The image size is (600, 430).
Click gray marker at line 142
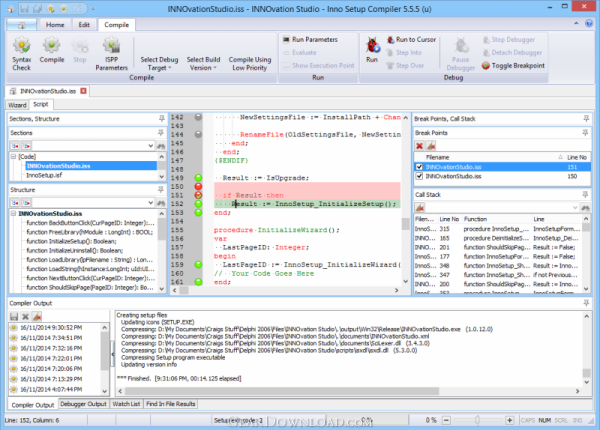(x=198, y=117)
